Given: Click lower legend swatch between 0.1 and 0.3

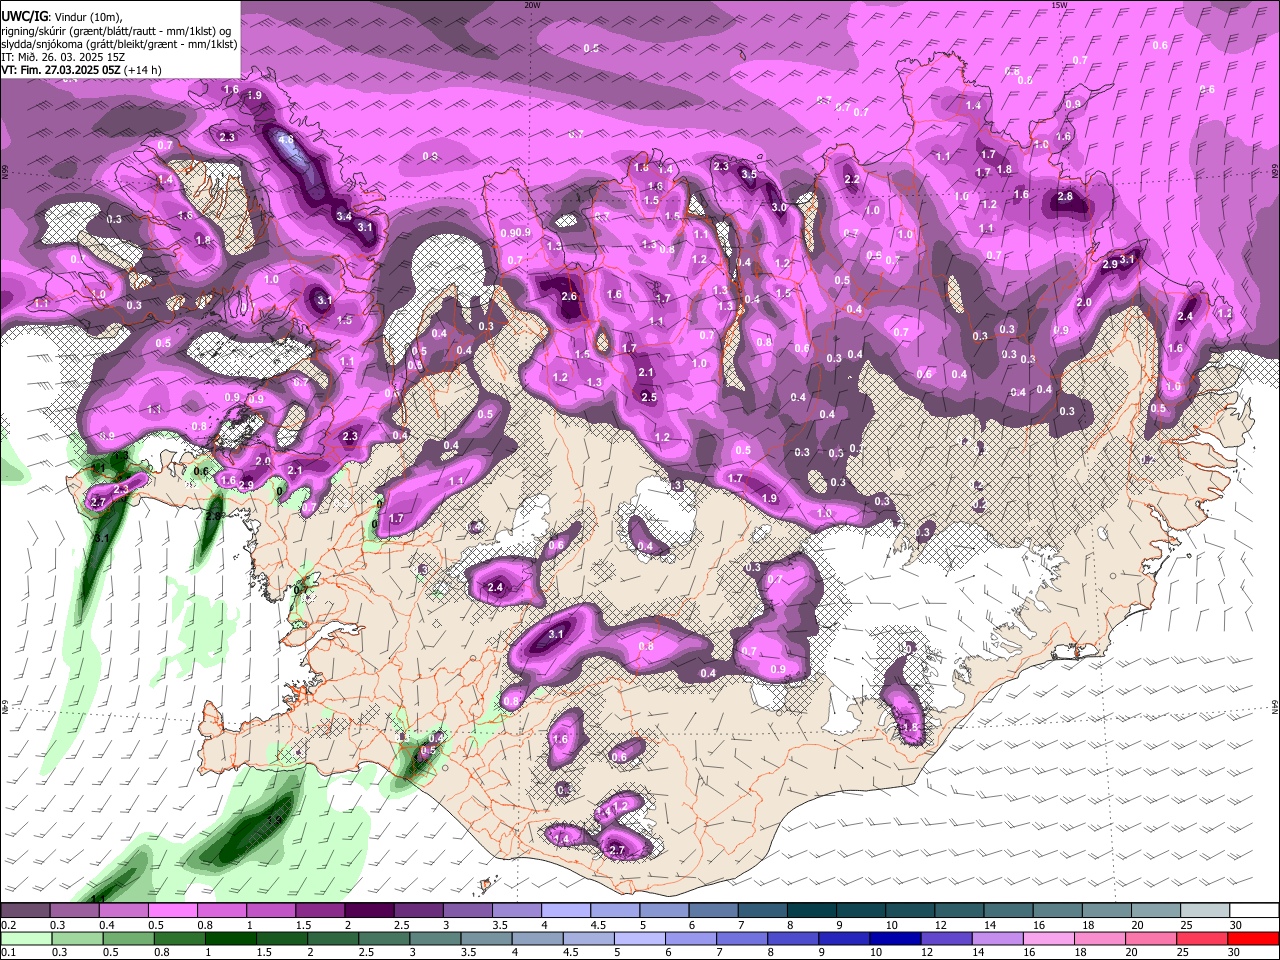Looking at the screenshot, I should tap(28, 939).
